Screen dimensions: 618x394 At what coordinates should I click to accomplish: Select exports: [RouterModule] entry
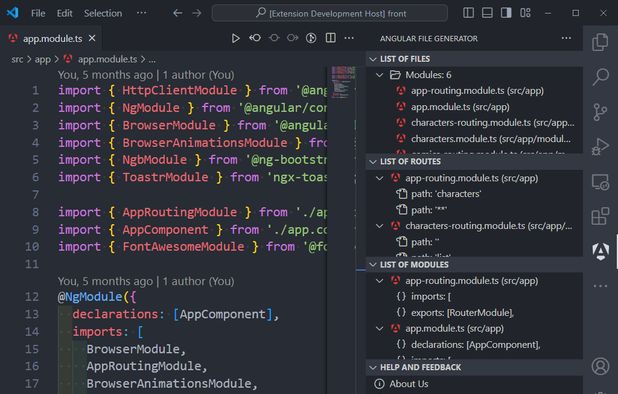click(x=462, y=313)
